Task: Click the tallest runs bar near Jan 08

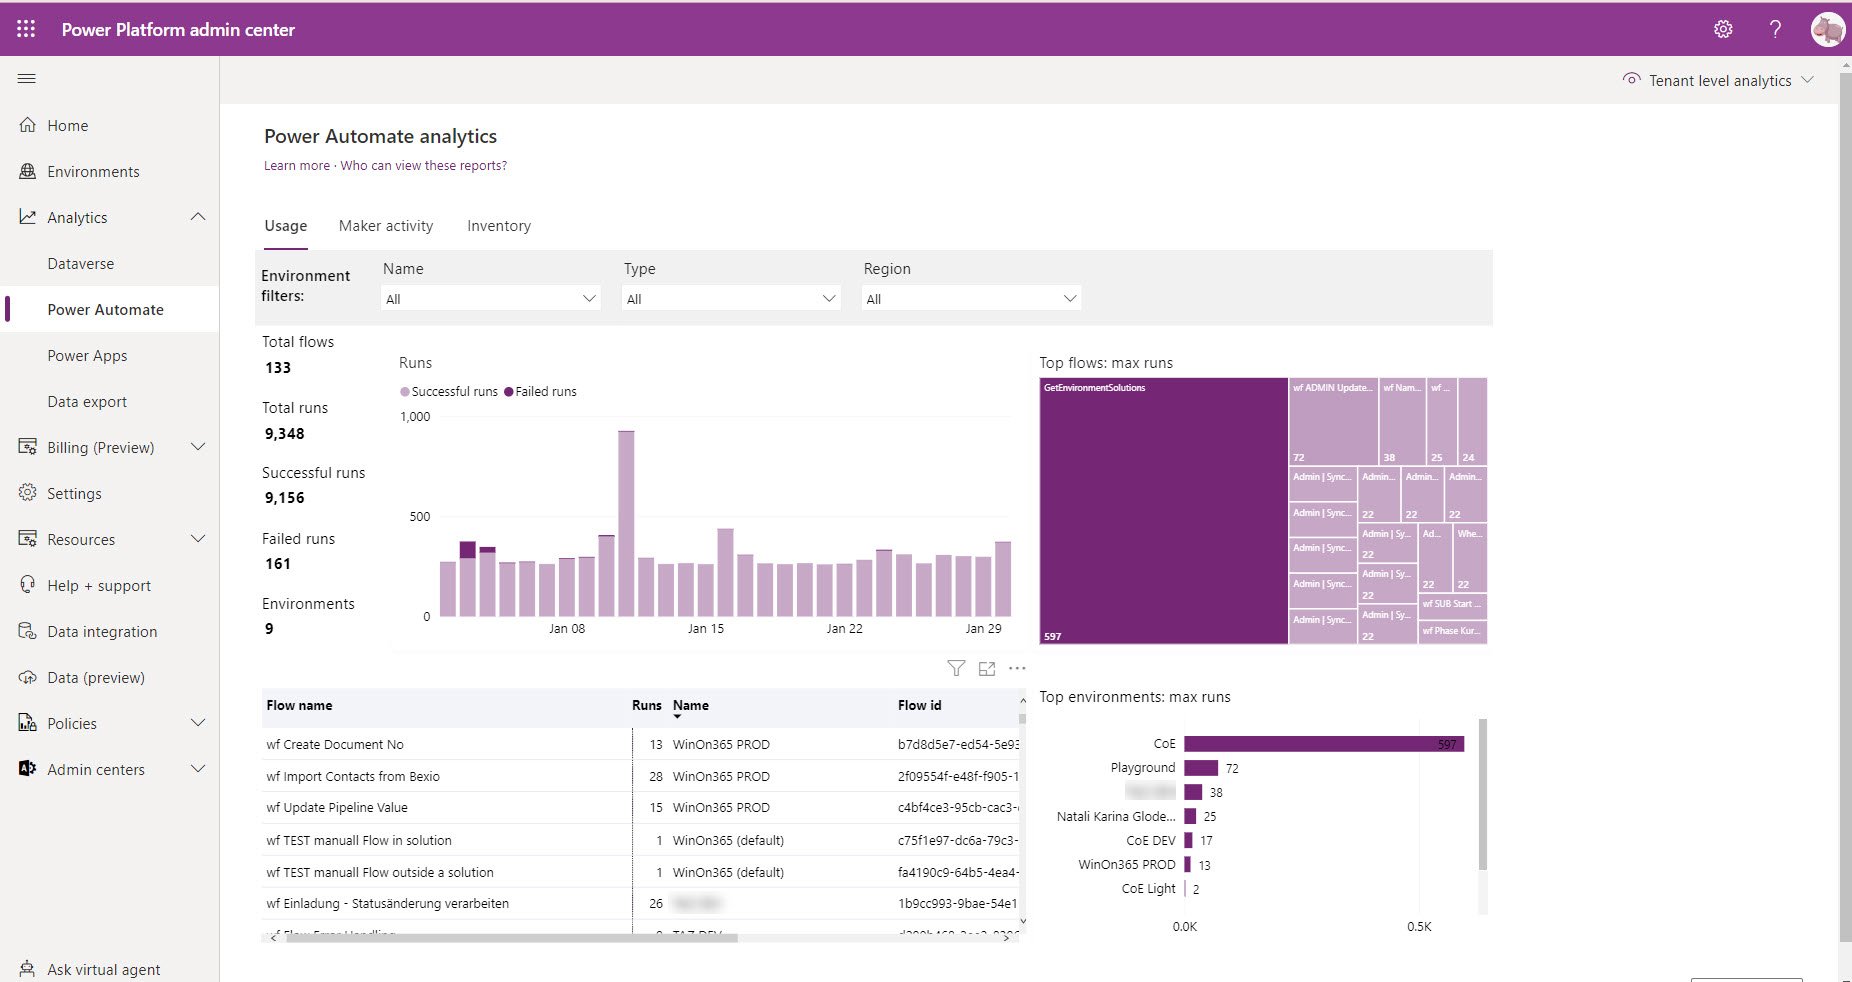Action: coord(626,523)
